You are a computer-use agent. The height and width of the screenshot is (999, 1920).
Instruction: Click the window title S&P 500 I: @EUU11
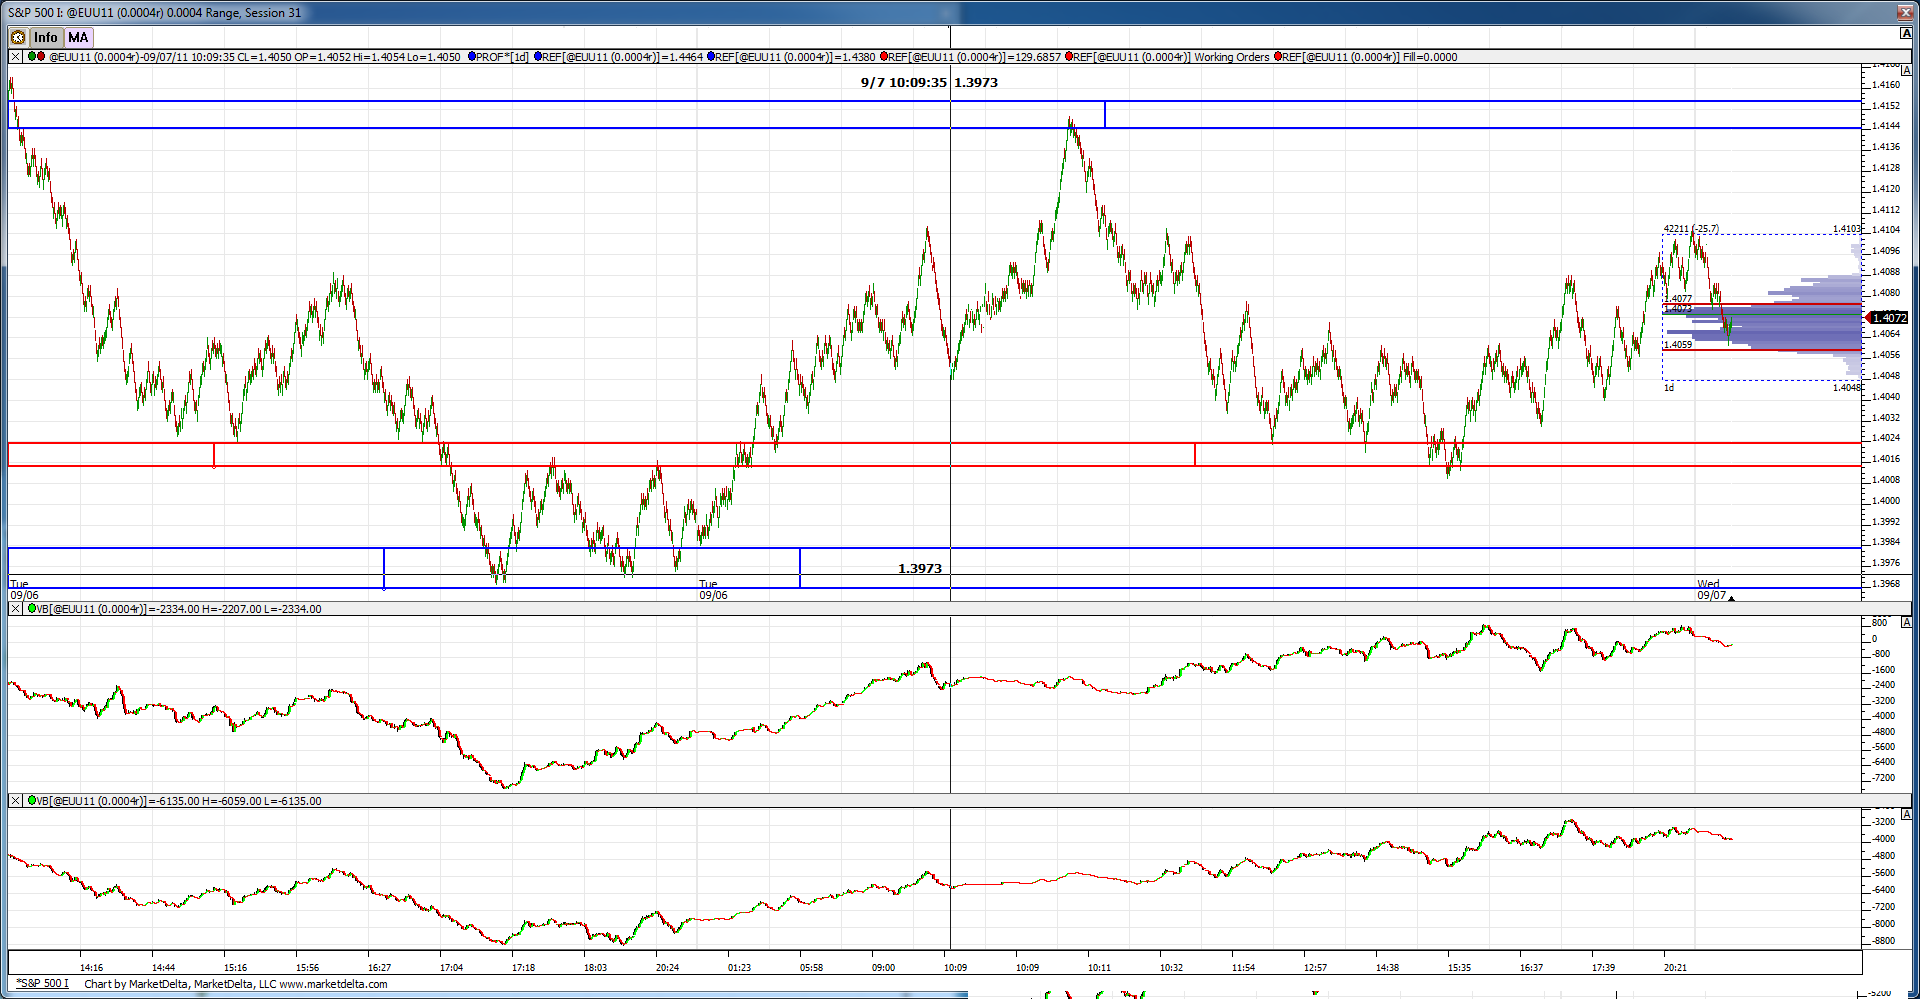pos(154,13)
